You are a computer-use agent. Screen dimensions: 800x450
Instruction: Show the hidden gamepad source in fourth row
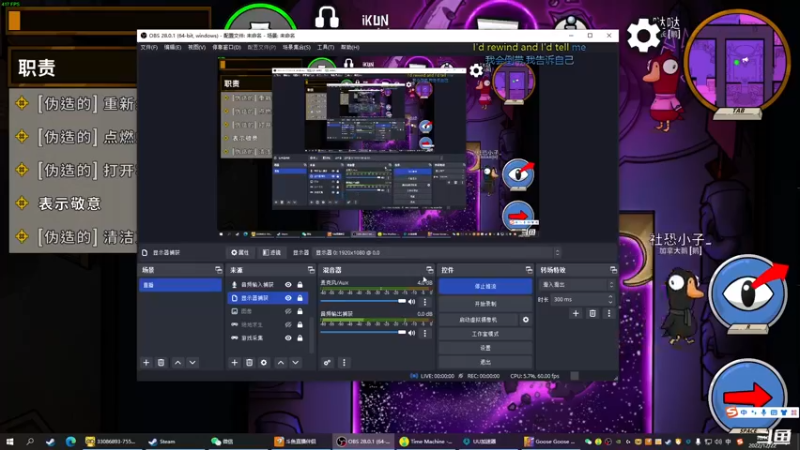click(288, 324)
